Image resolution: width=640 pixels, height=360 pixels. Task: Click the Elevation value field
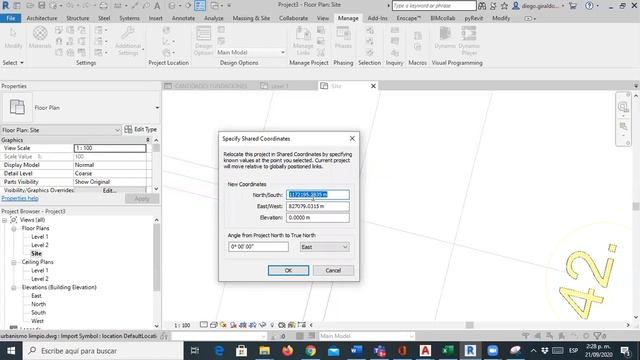[318, 218]
